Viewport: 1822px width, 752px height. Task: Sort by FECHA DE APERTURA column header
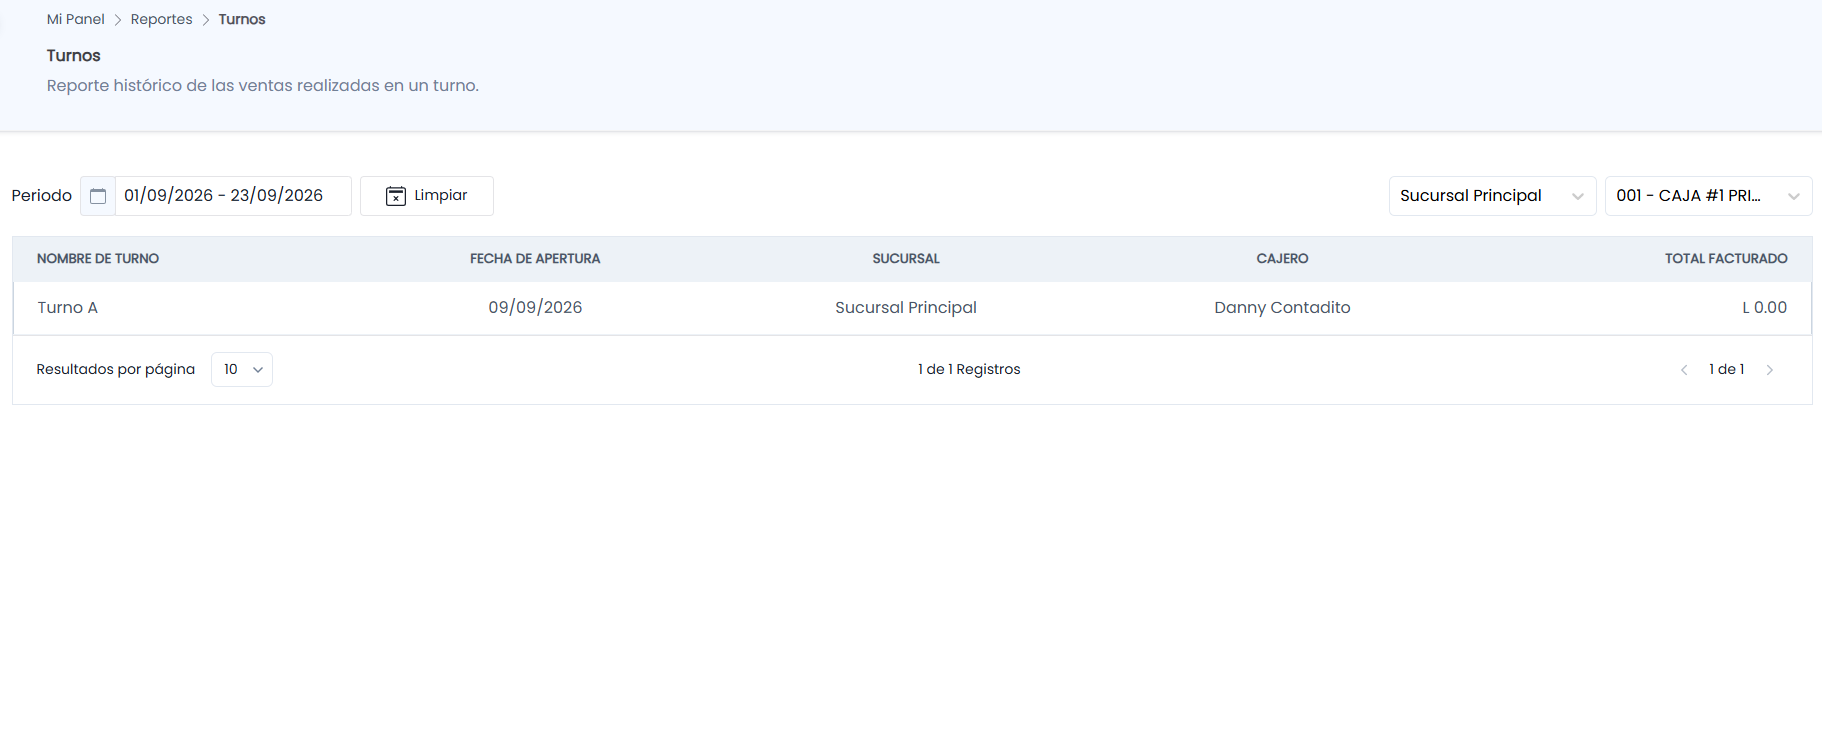click(x=535, y=259)
